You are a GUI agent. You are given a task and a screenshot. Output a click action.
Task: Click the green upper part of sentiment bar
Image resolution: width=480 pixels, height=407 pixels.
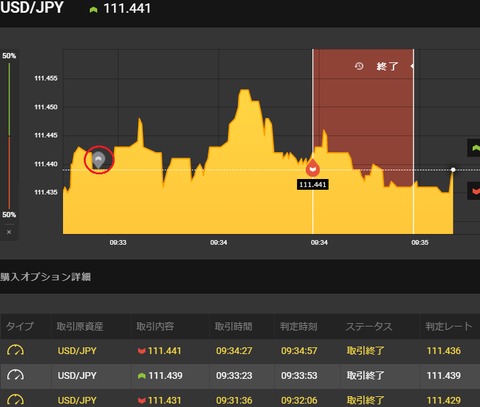point(9,99)
